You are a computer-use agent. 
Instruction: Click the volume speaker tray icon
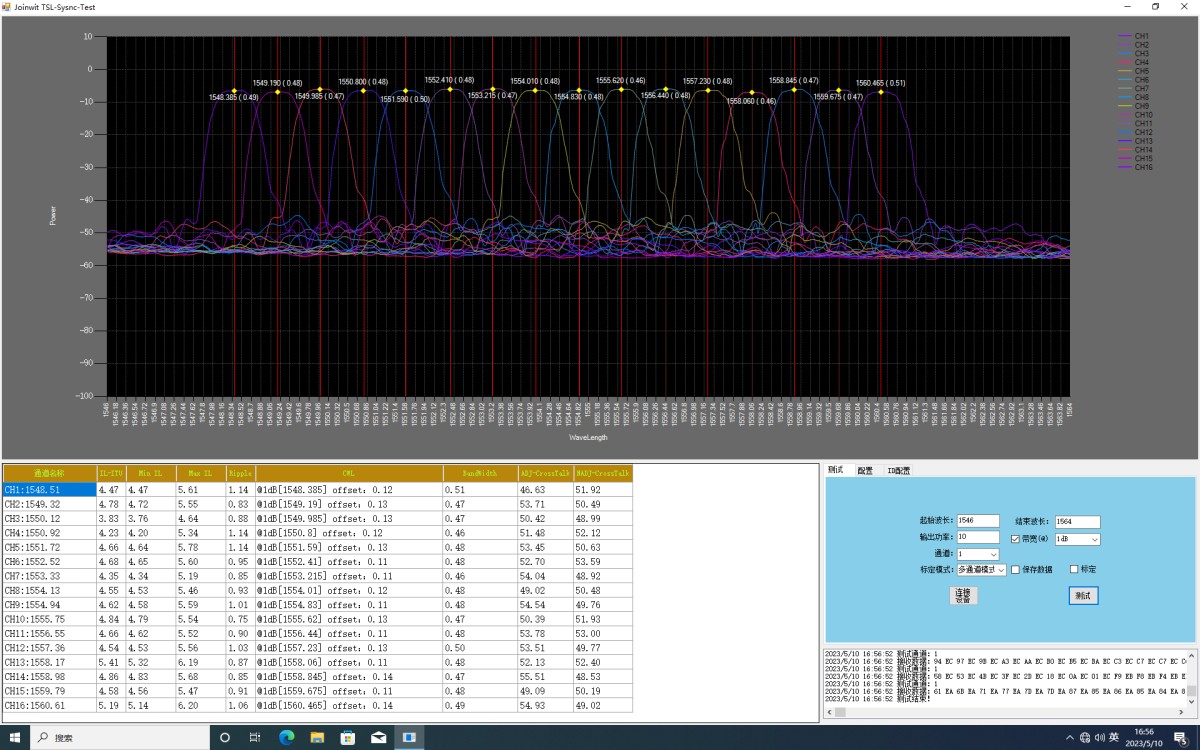(x=1100, y=737)
